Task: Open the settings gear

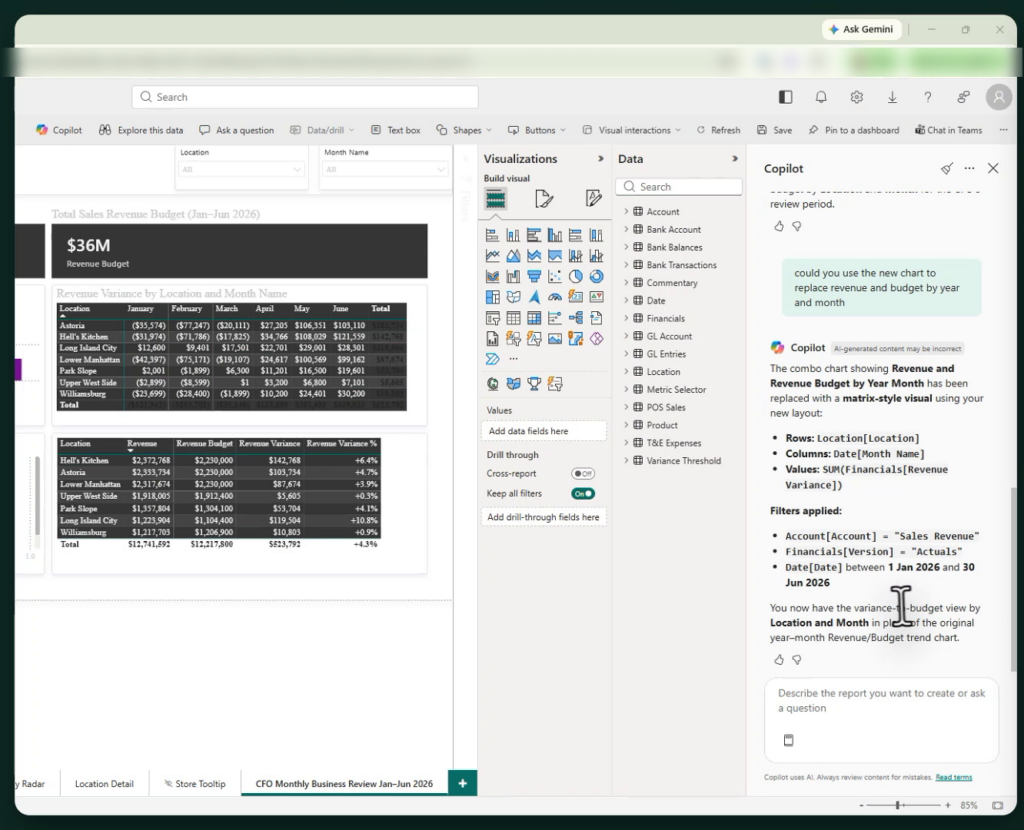Action: [856, 97]
